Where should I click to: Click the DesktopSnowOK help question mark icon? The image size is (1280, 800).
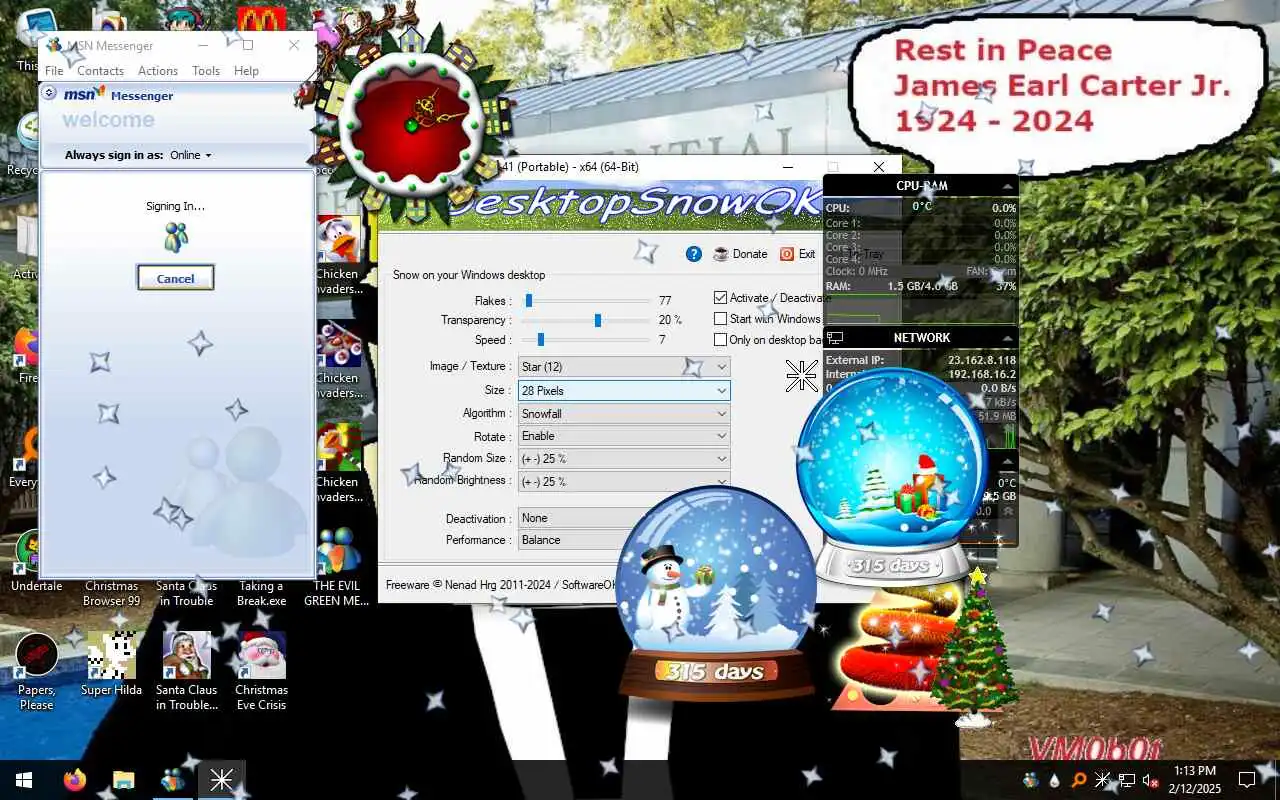click(694, 254)
